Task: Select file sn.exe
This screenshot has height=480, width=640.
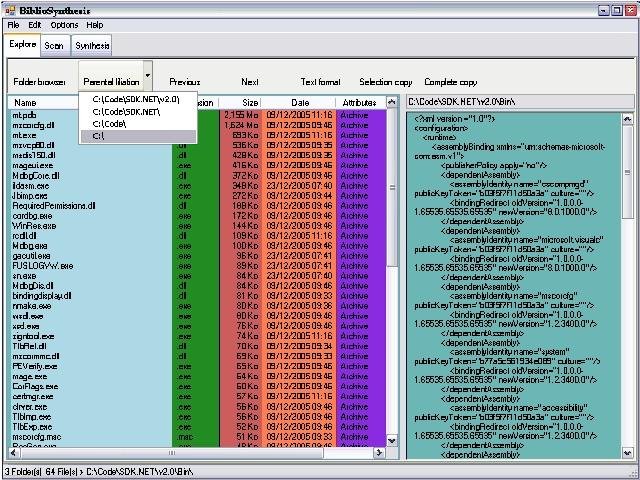Action: click(24, 276)
